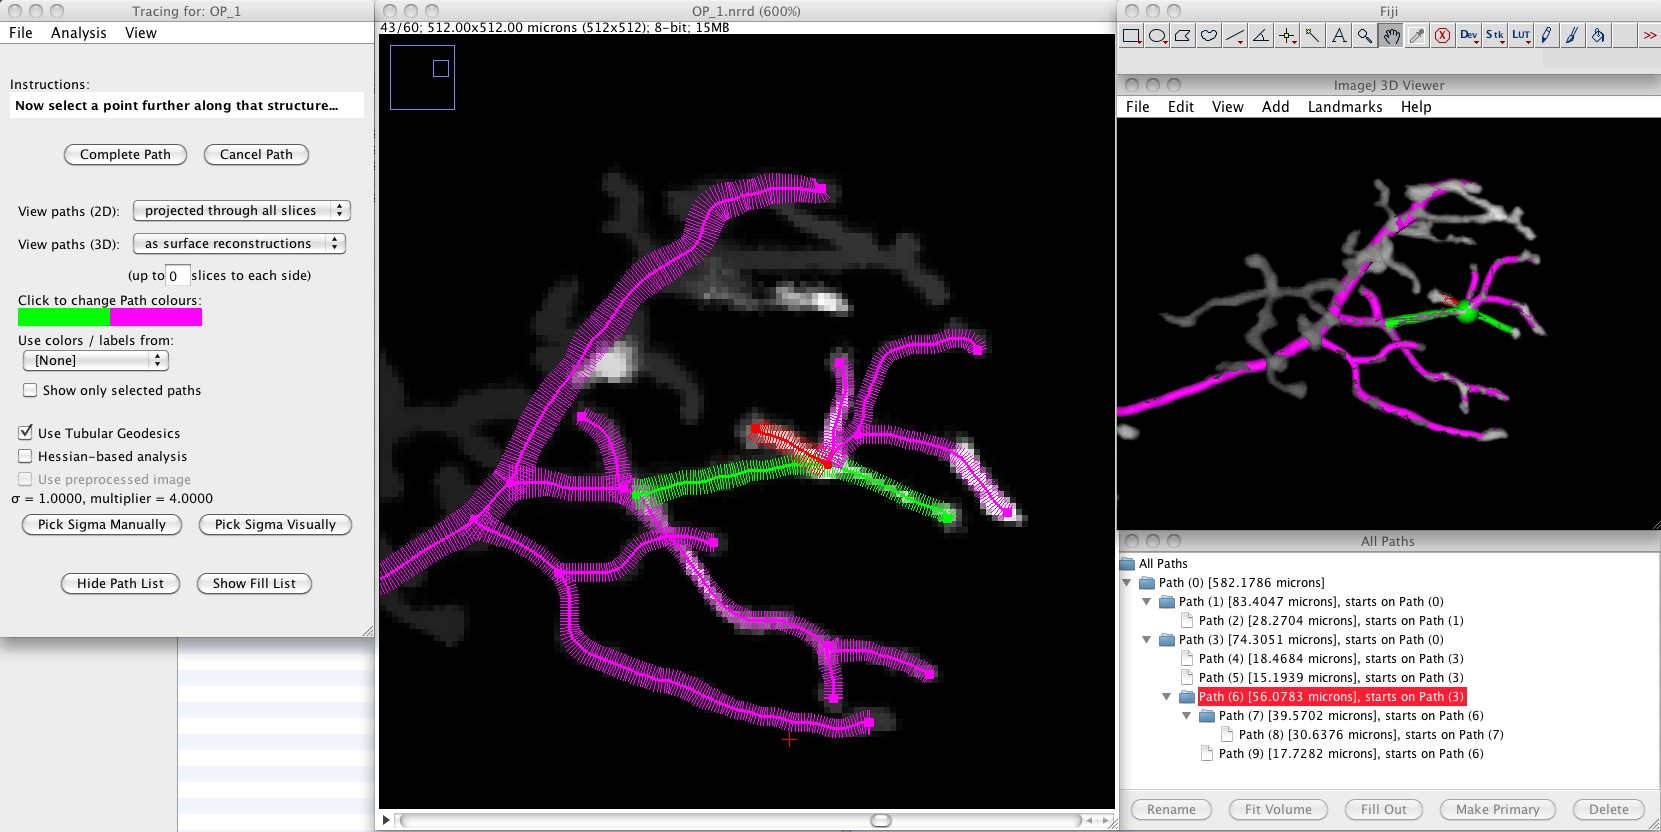Viewport: 1661px width, 832px height.
Task: Activate the Magnifying glass tool
Action: 1365,36
